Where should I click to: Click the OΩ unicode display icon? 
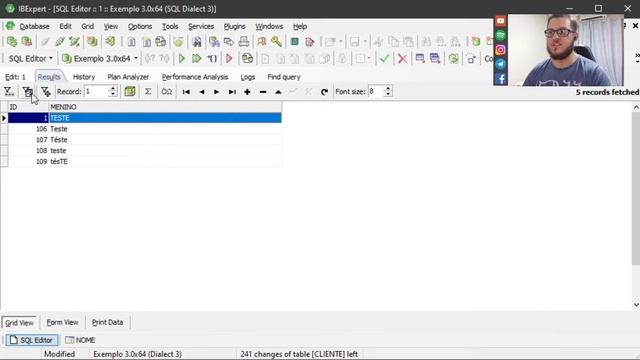coord(167,92)
